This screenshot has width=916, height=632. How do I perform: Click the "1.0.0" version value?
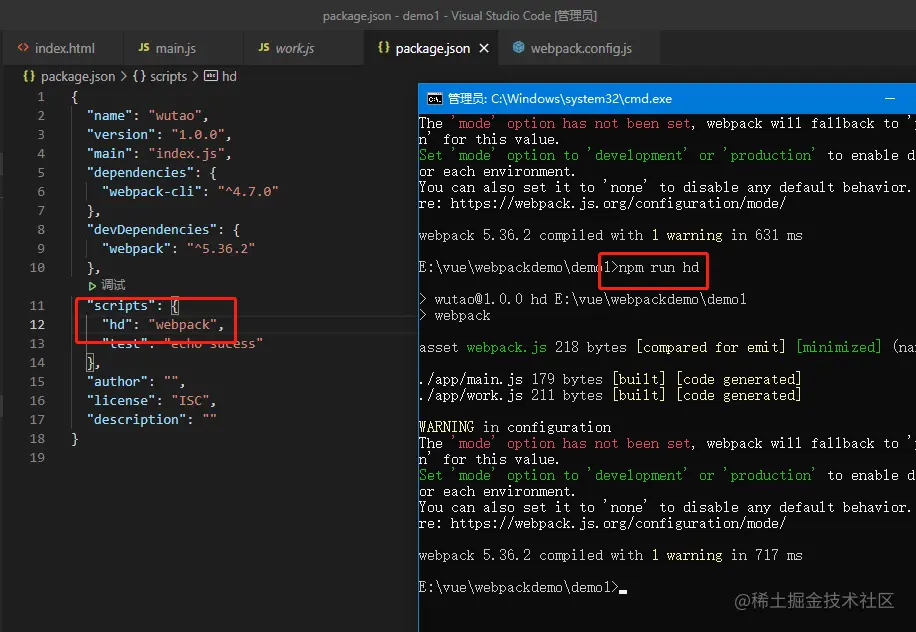click(197, 135)
